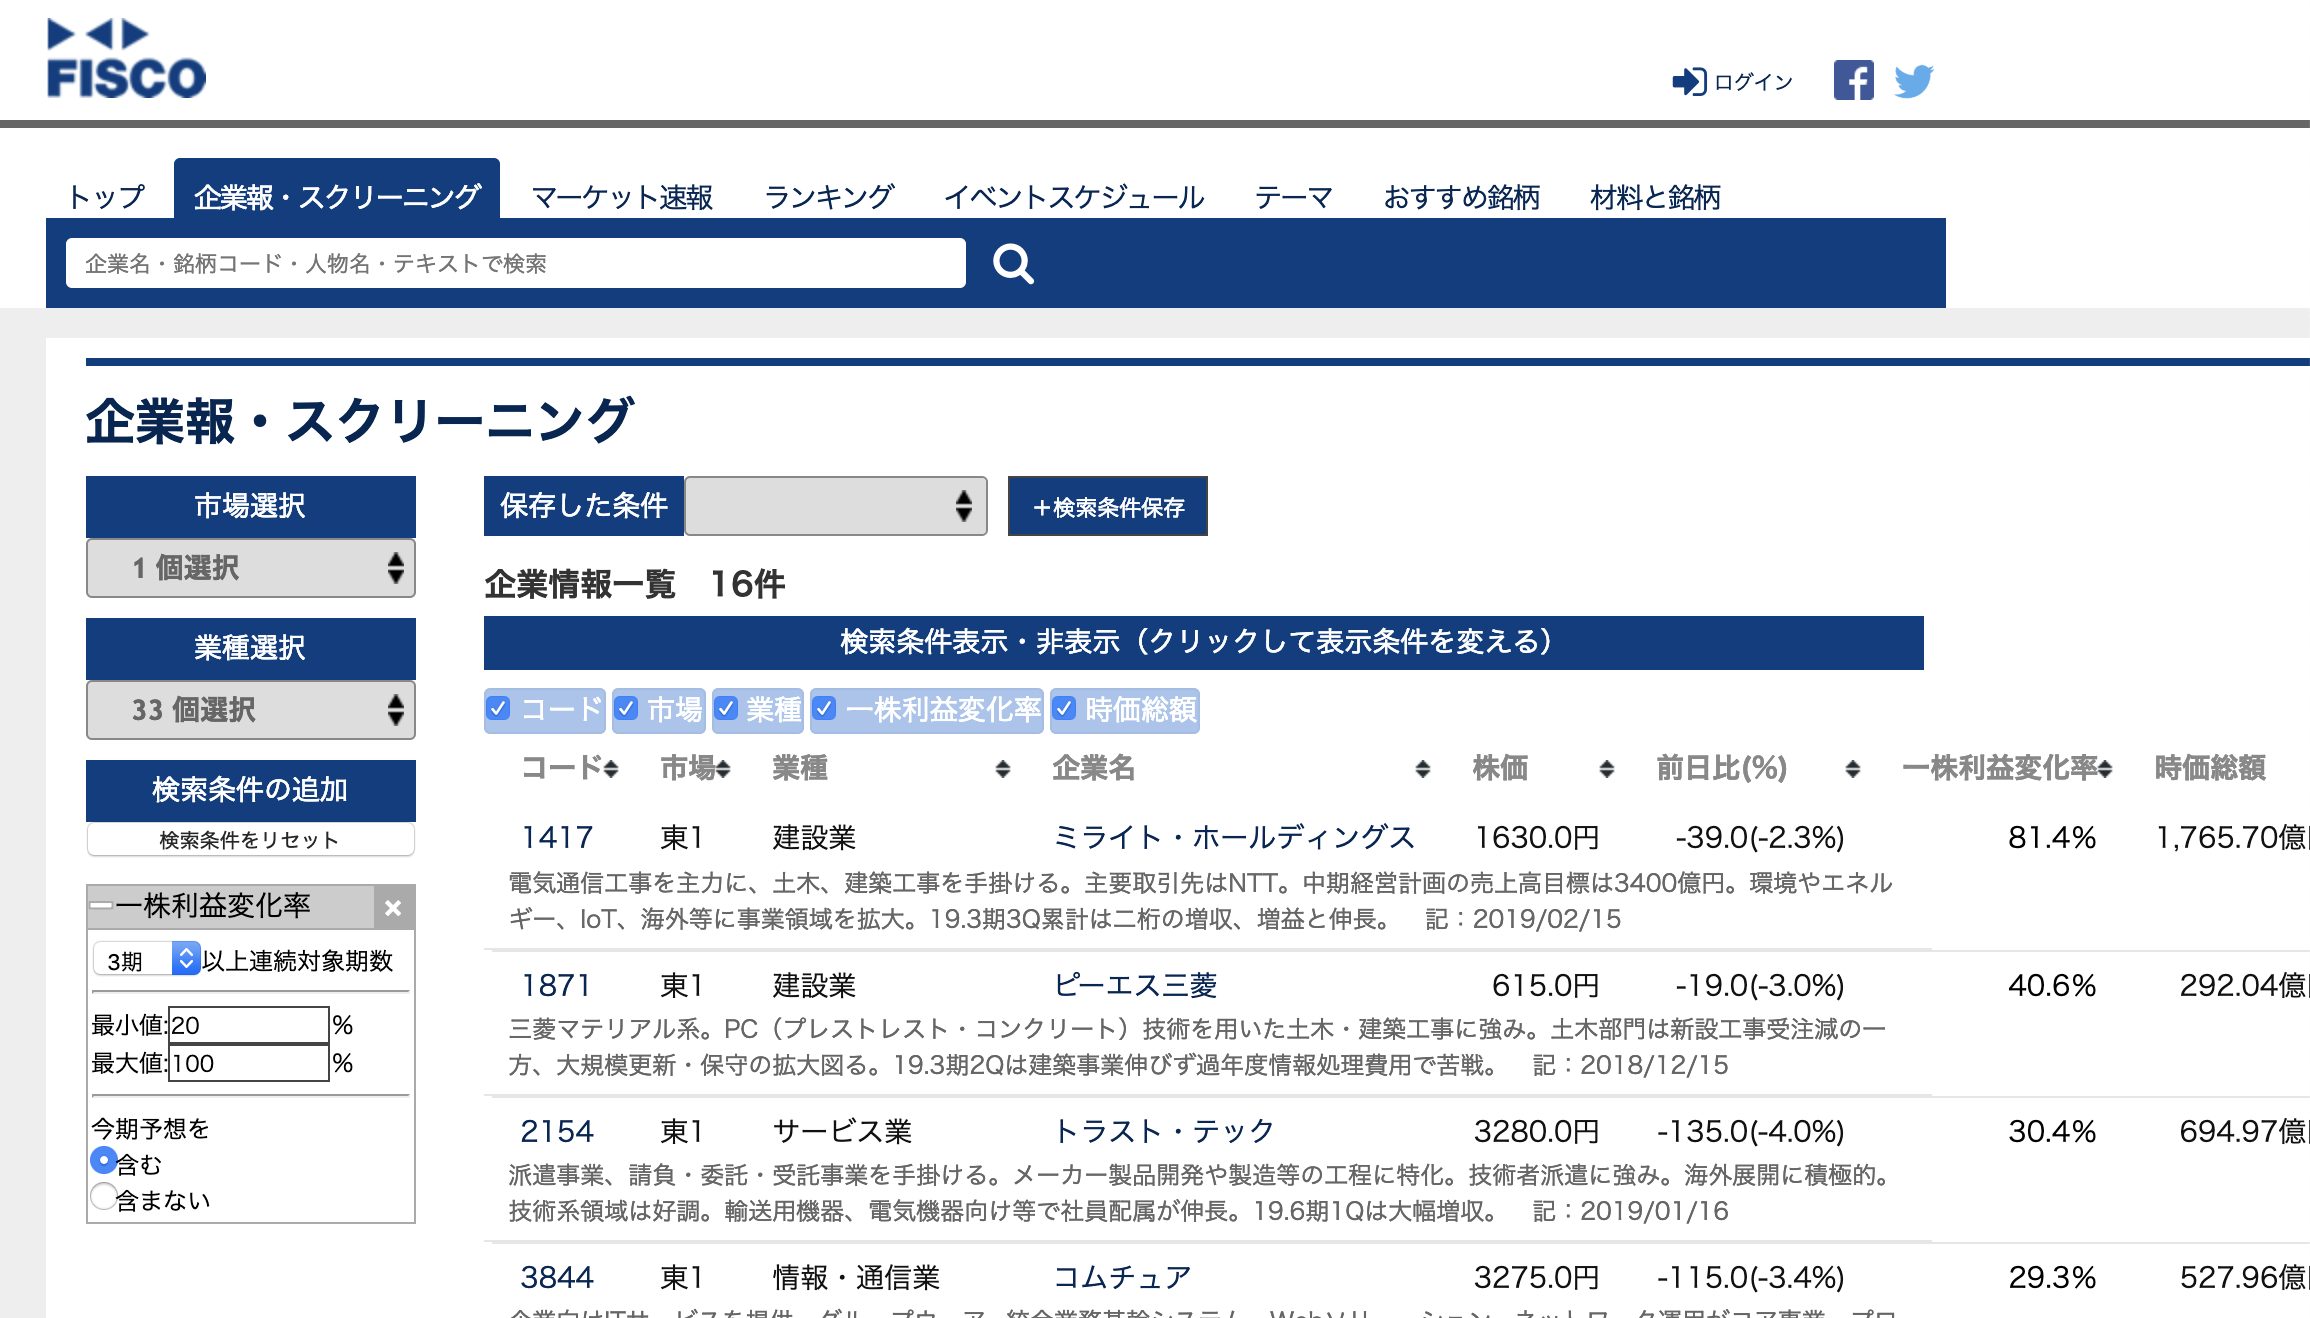
Task: Click サービス業 cell in 2154 row
Action: click(843, 1131)
